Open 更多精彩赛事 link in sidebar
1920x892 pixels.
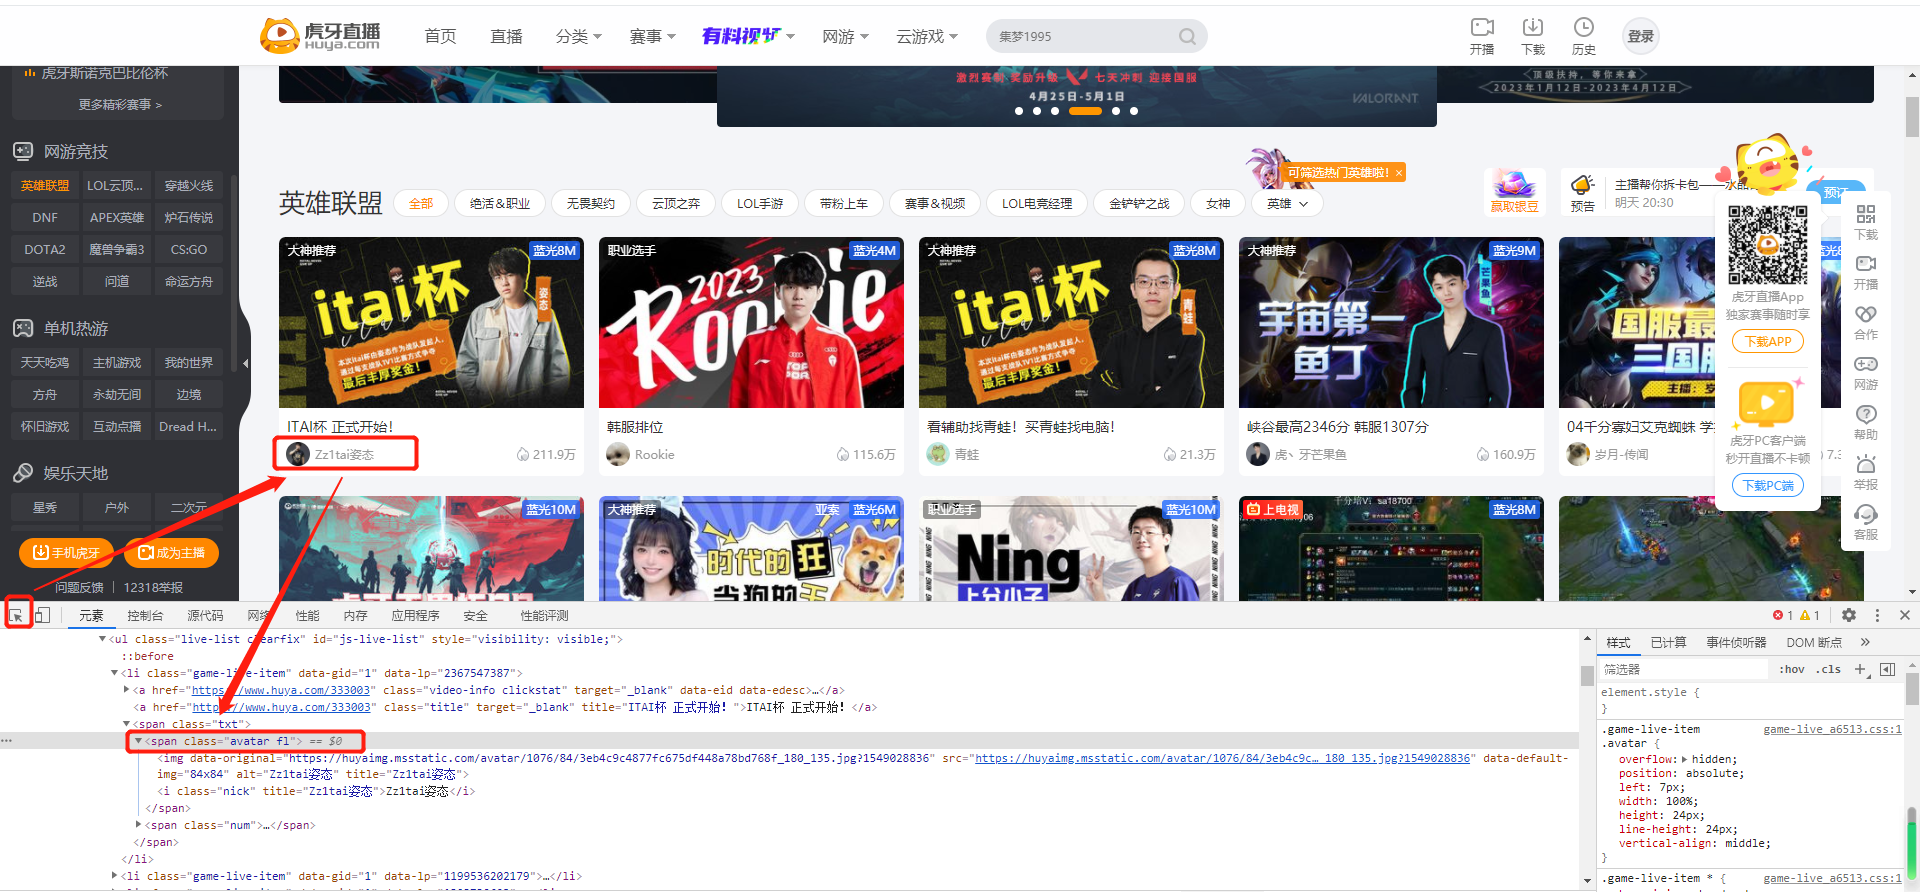[120, 104]
